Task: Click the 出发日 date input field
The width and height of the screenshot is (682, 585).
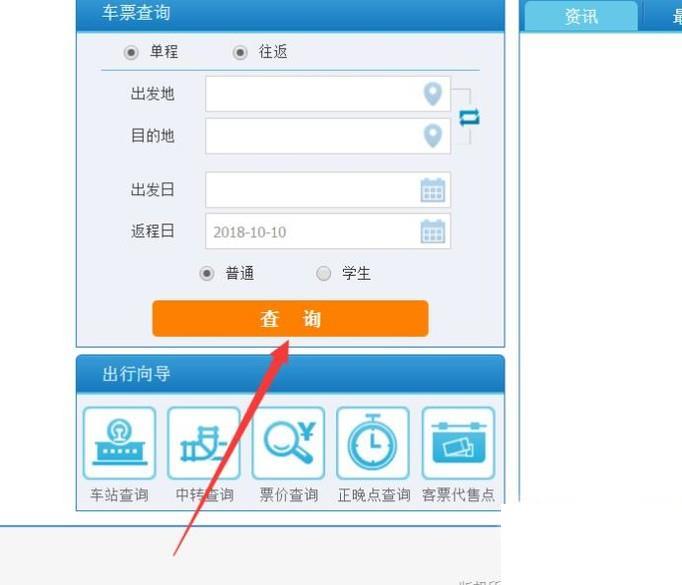Action: [x=328, y=190]
